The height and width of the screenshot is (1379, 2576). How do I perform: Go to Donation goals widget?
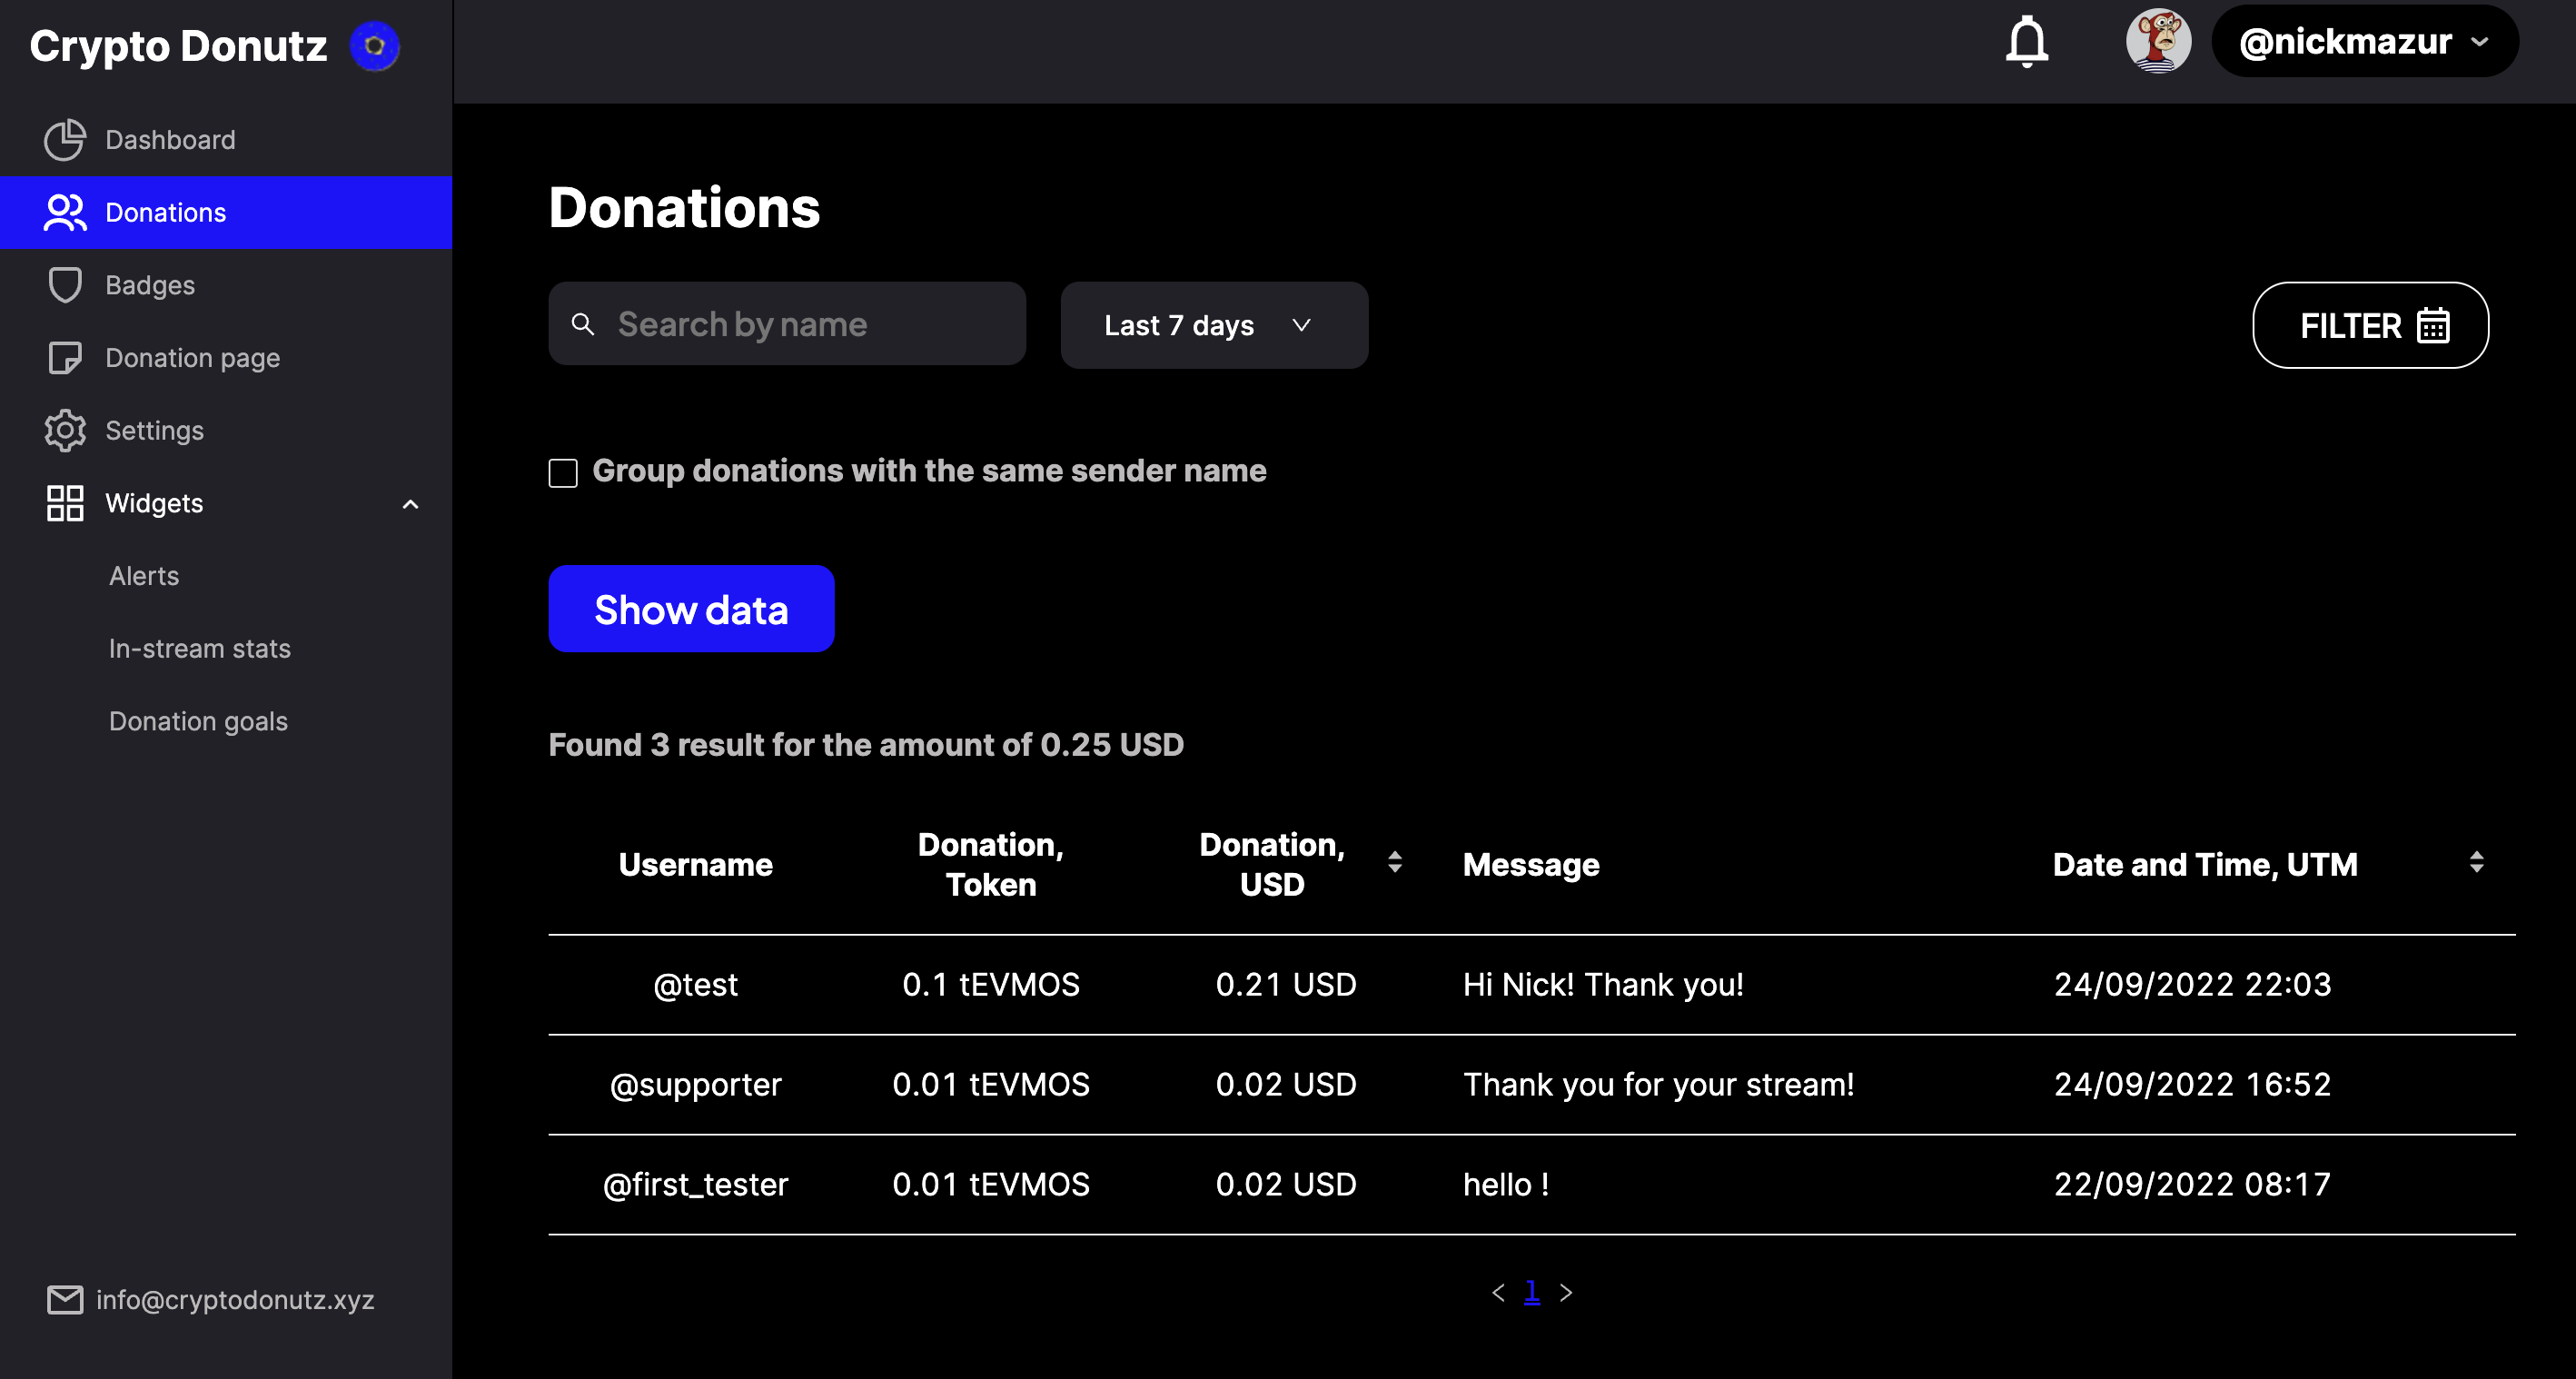click(x=198, y=721)
